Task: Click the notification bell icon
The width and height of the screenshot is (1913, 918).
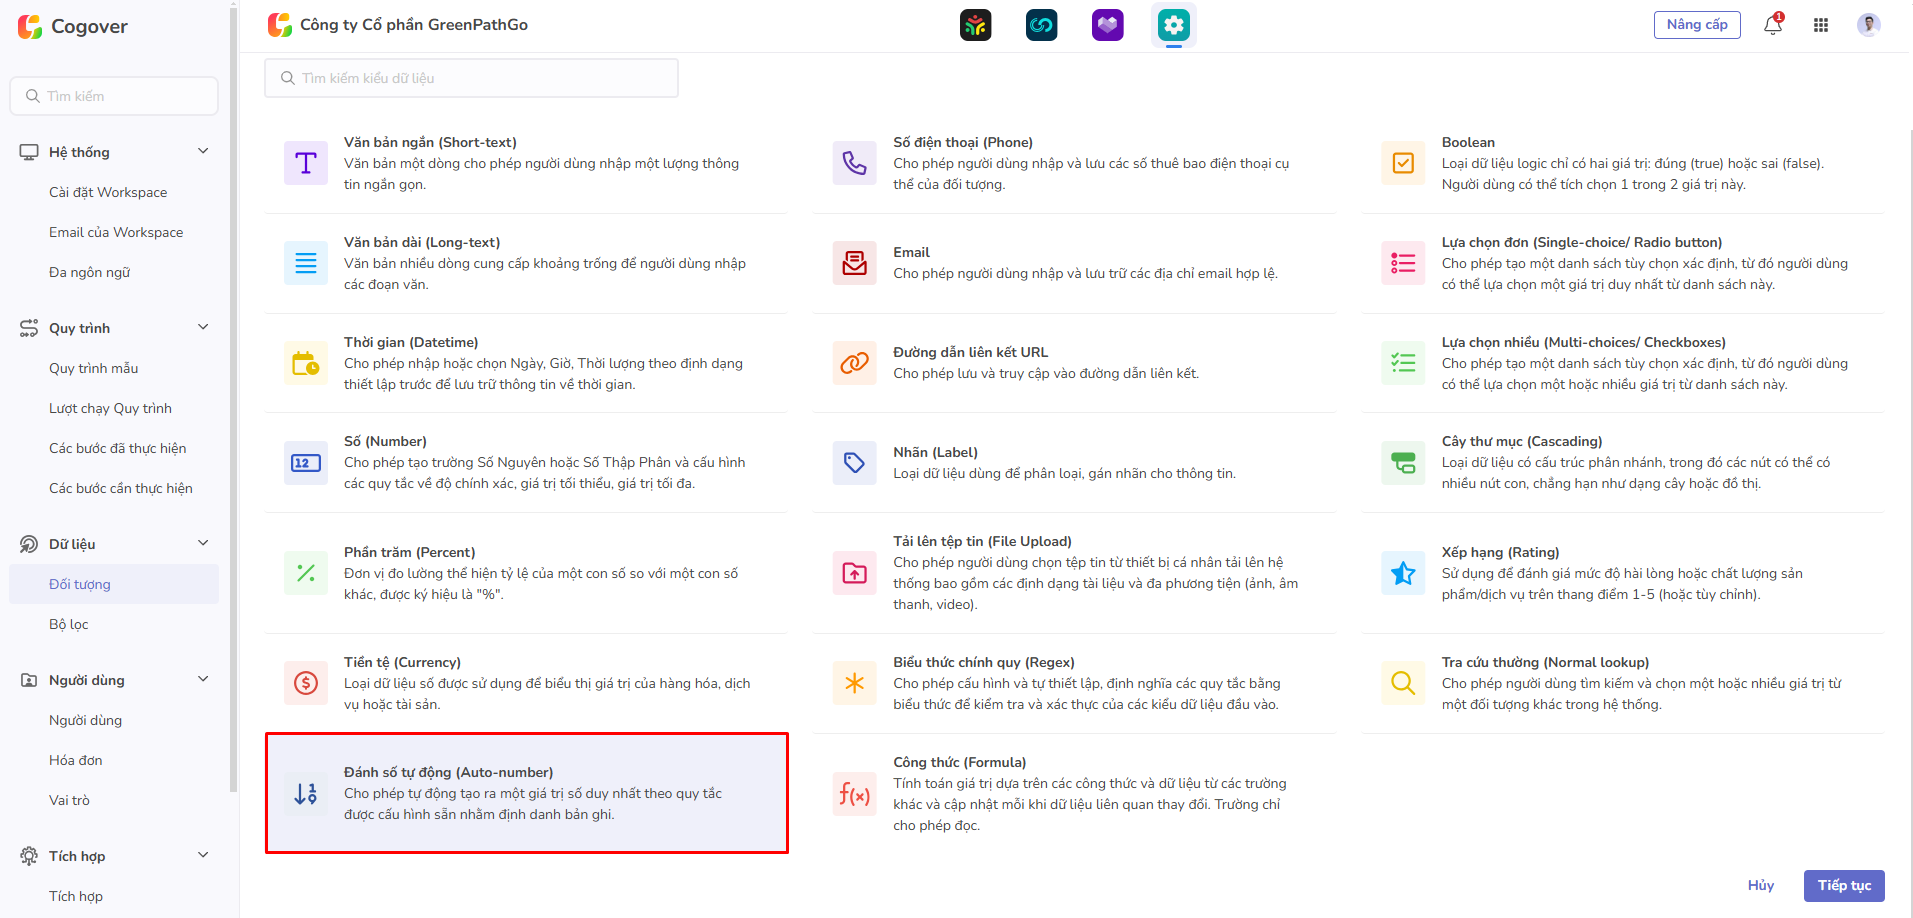Action: click(1773, 25)
